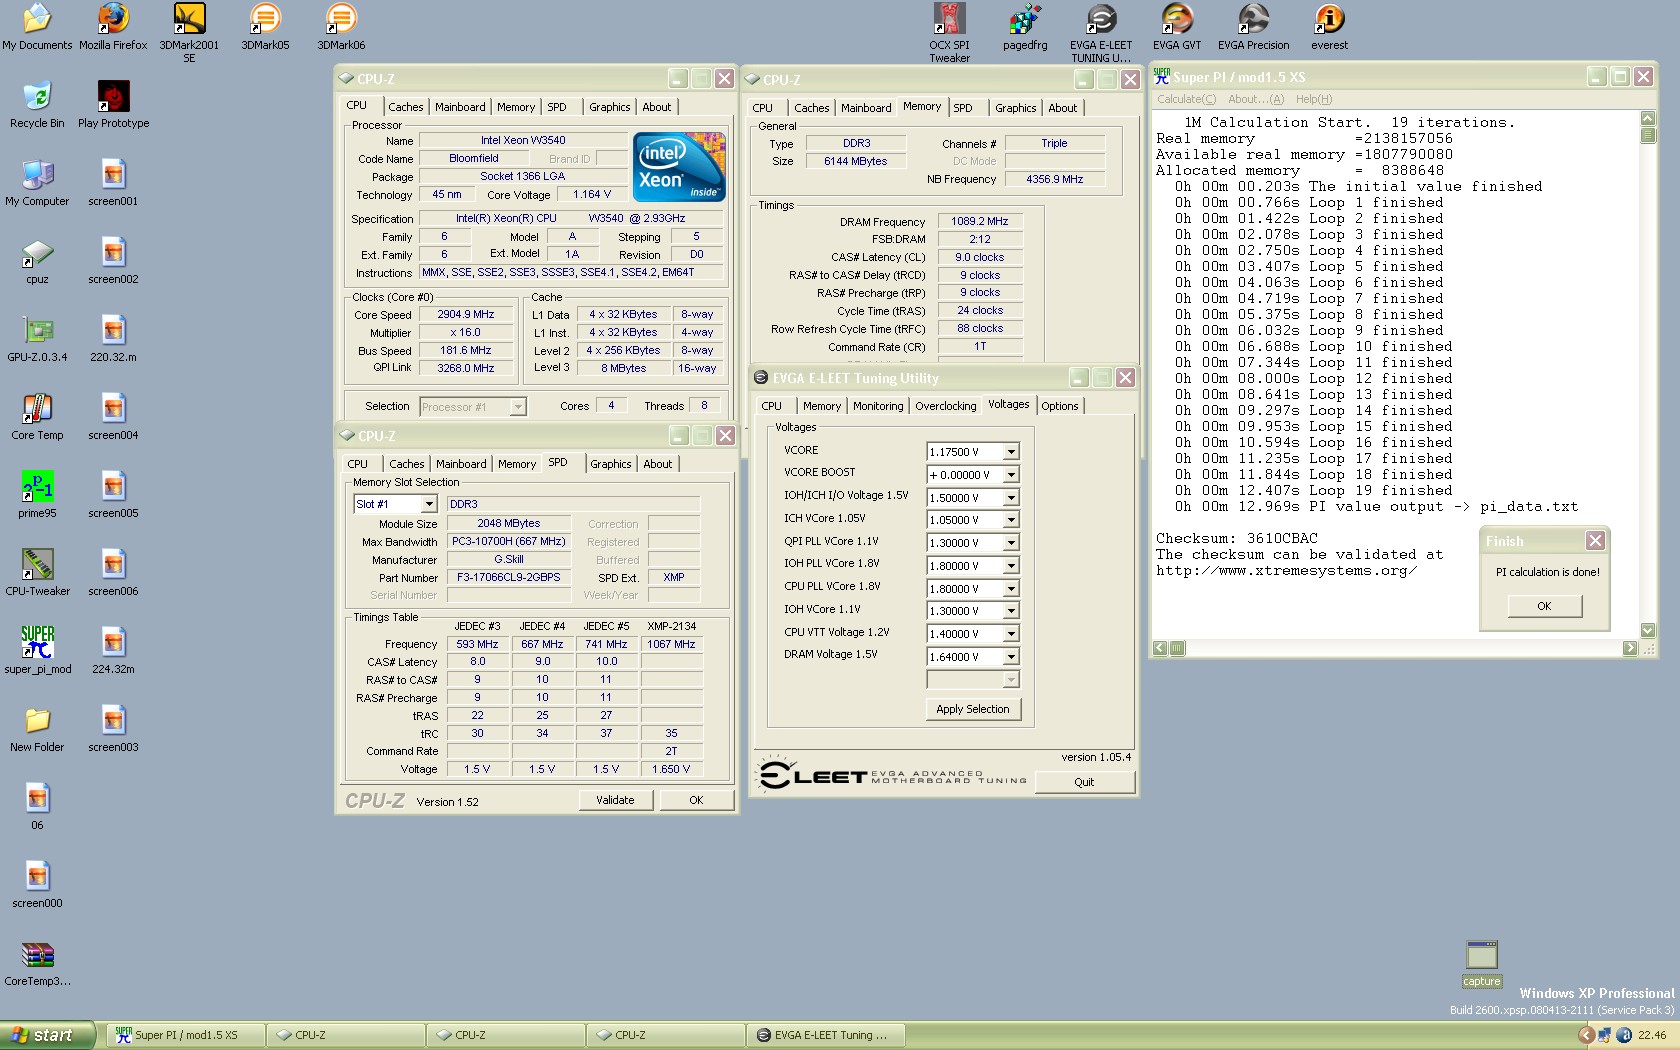The height and width of the screenshot is (1050, 1680).
Task: Open 3DMark05 desktop shortcut
Action: tap(265, 28)
